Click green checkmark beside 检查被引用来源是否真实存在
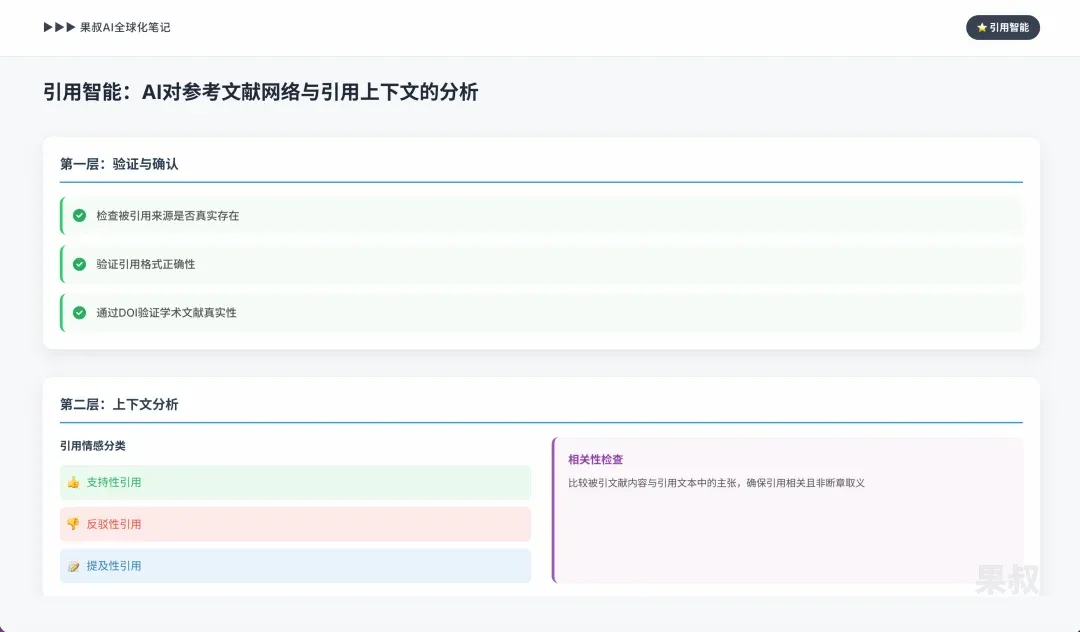The image size is (1080, 632). pyautogui.click(x=80, y=215)
